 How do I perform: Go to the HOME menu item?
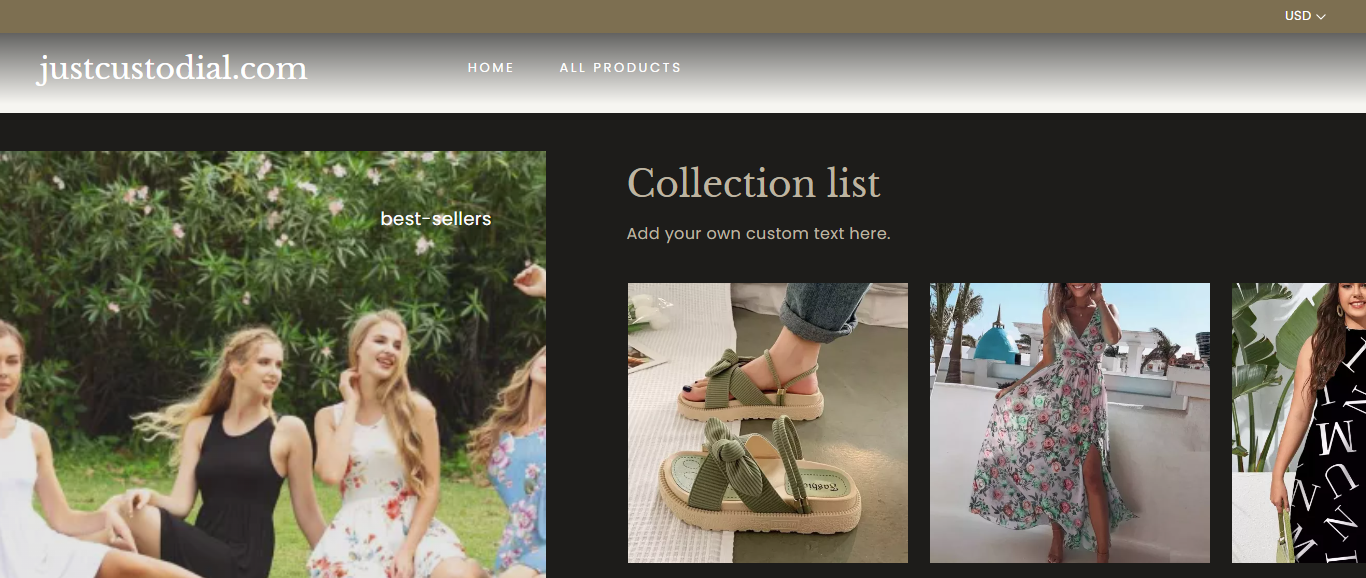[x=490, y=68]
